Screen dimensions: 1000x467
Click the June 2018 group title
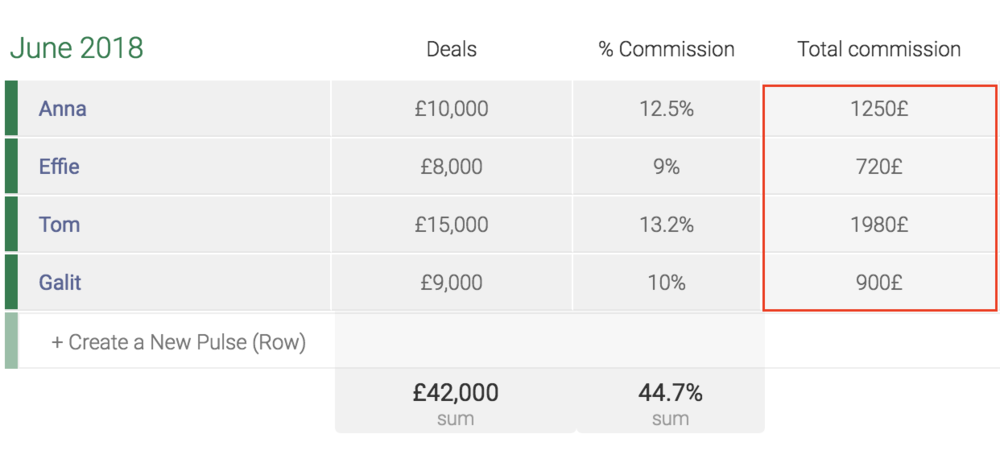pos(77,48)
